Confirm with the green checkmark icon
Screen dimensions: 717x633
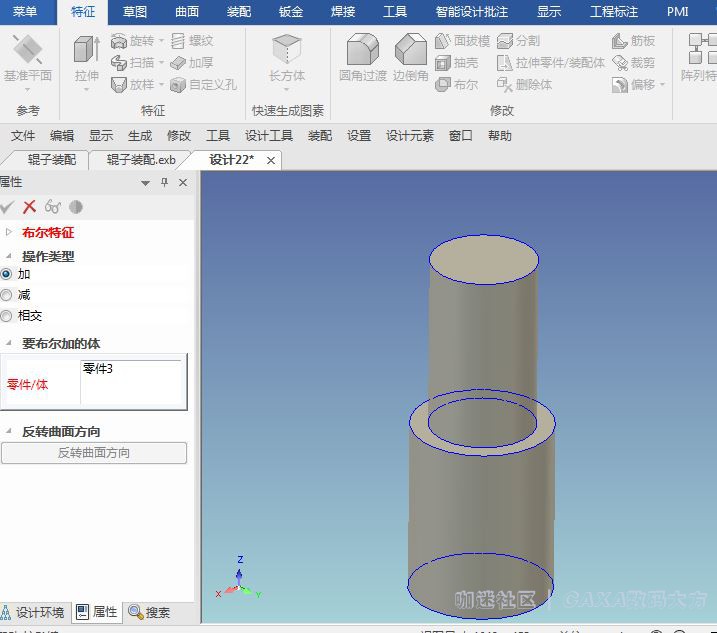pos(7,207)
